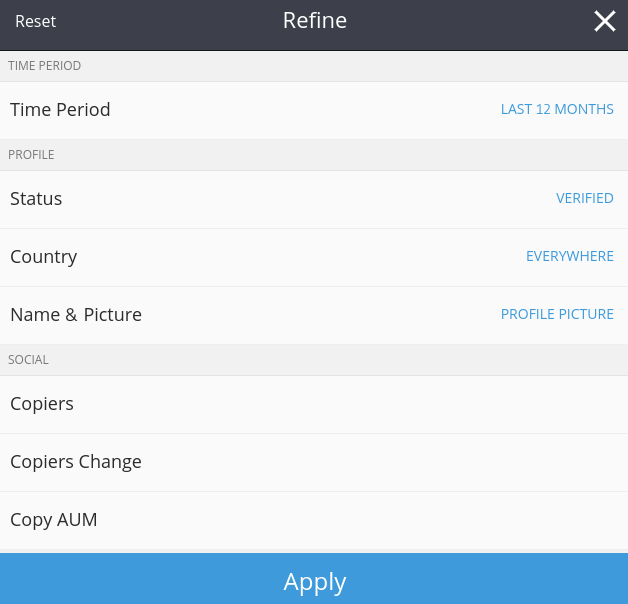The image size is (628, 604).
Task: Change the LAST 12 MONTHS value
Action: pos(557,109)
